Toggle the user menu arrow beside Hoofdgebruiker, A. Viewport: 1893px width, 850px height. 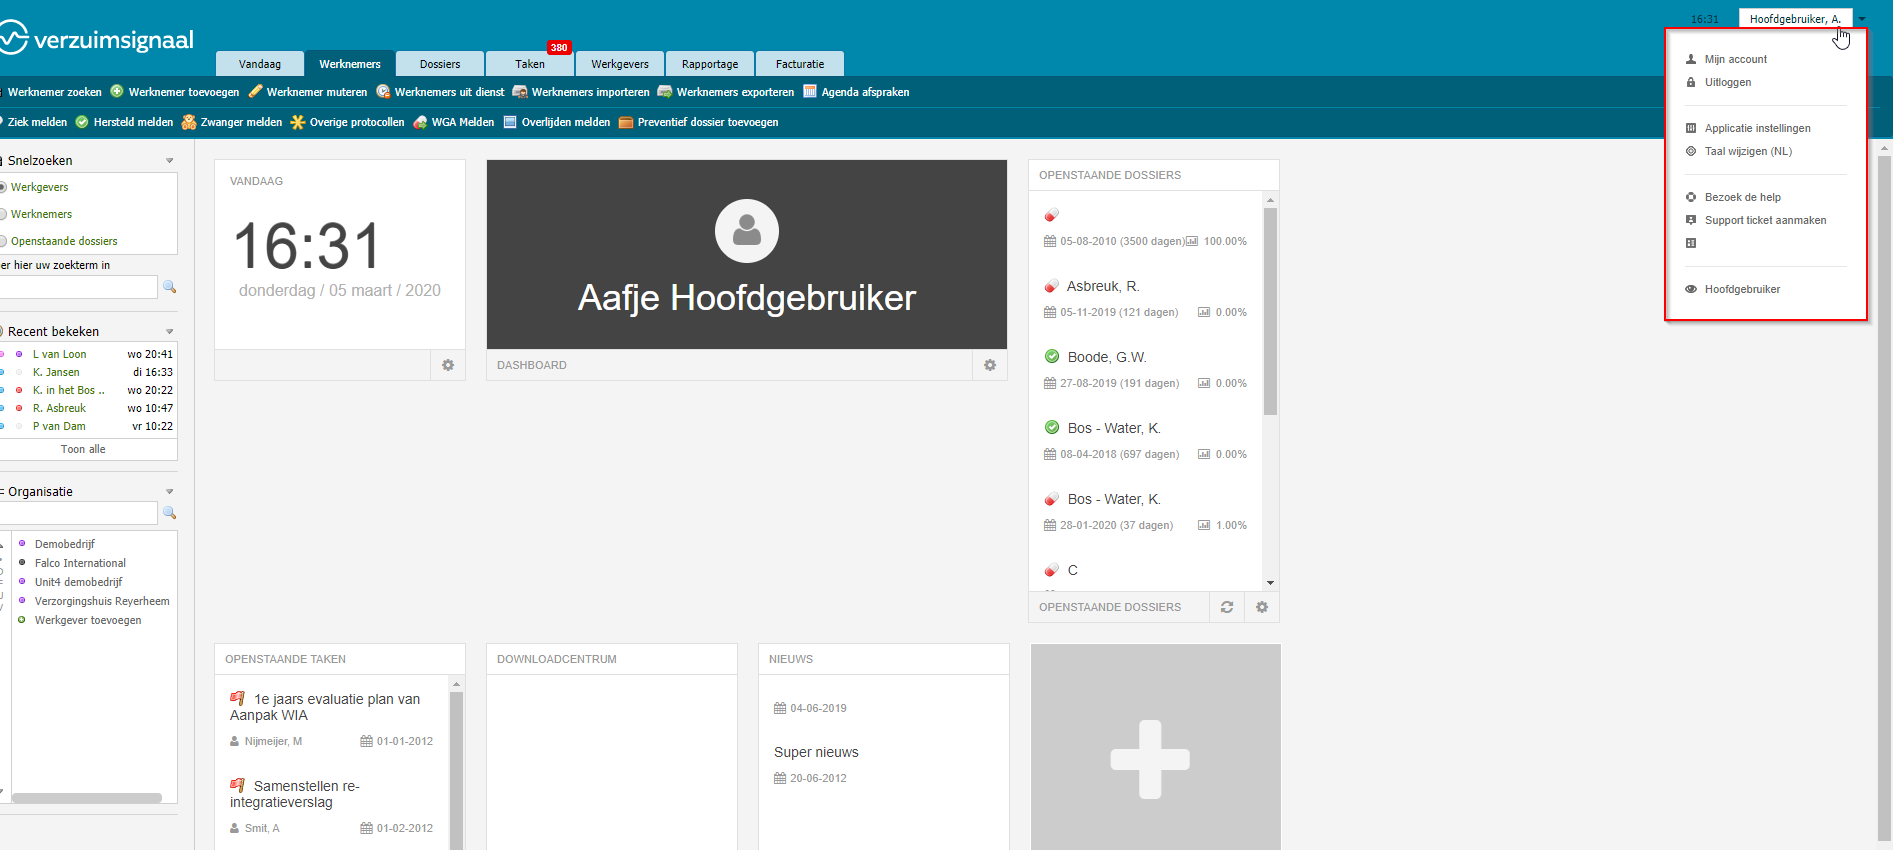(1862, 19)
